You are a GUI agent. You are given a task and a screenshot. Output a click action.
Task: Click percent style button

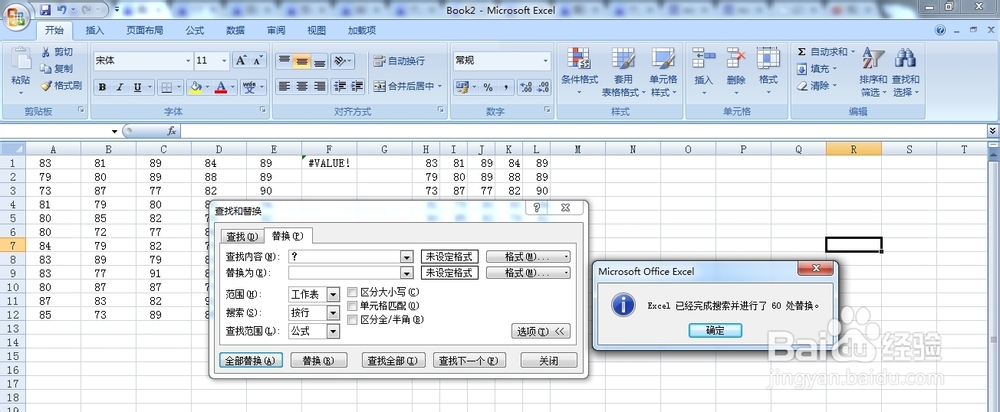point(488,87)
